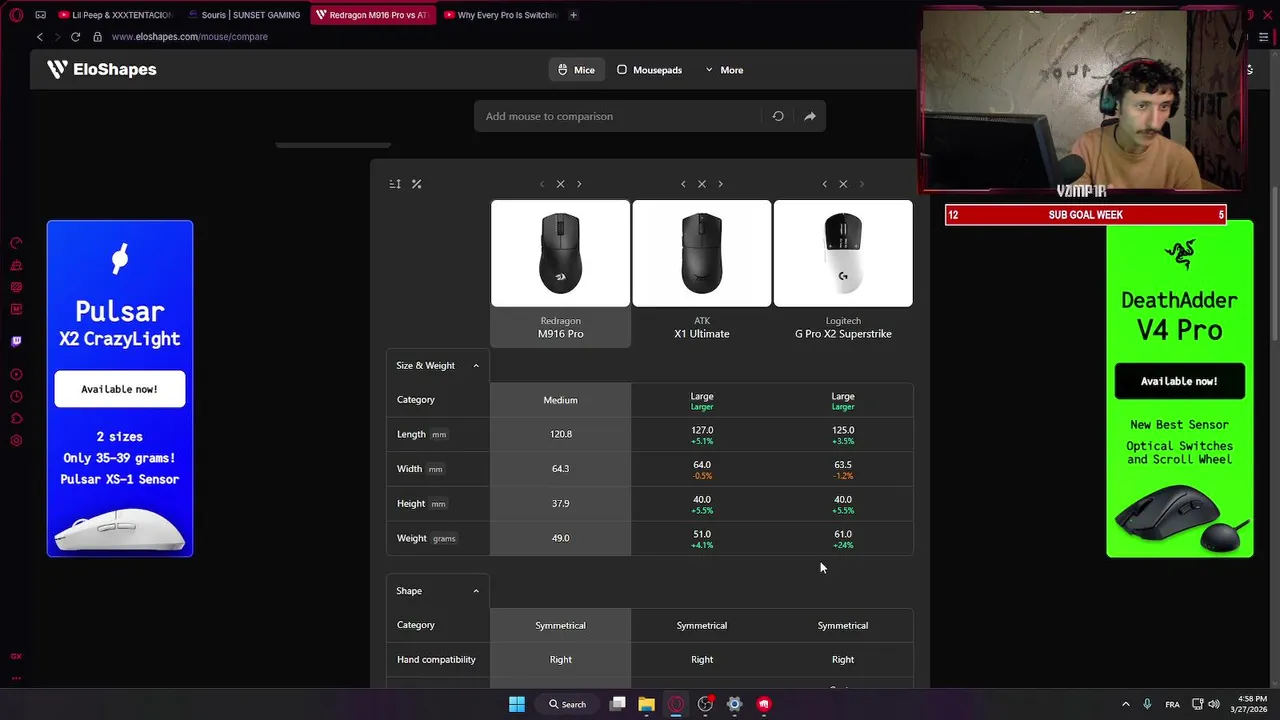Toggle the sort-by-difference icon above the table

[395, 184]
